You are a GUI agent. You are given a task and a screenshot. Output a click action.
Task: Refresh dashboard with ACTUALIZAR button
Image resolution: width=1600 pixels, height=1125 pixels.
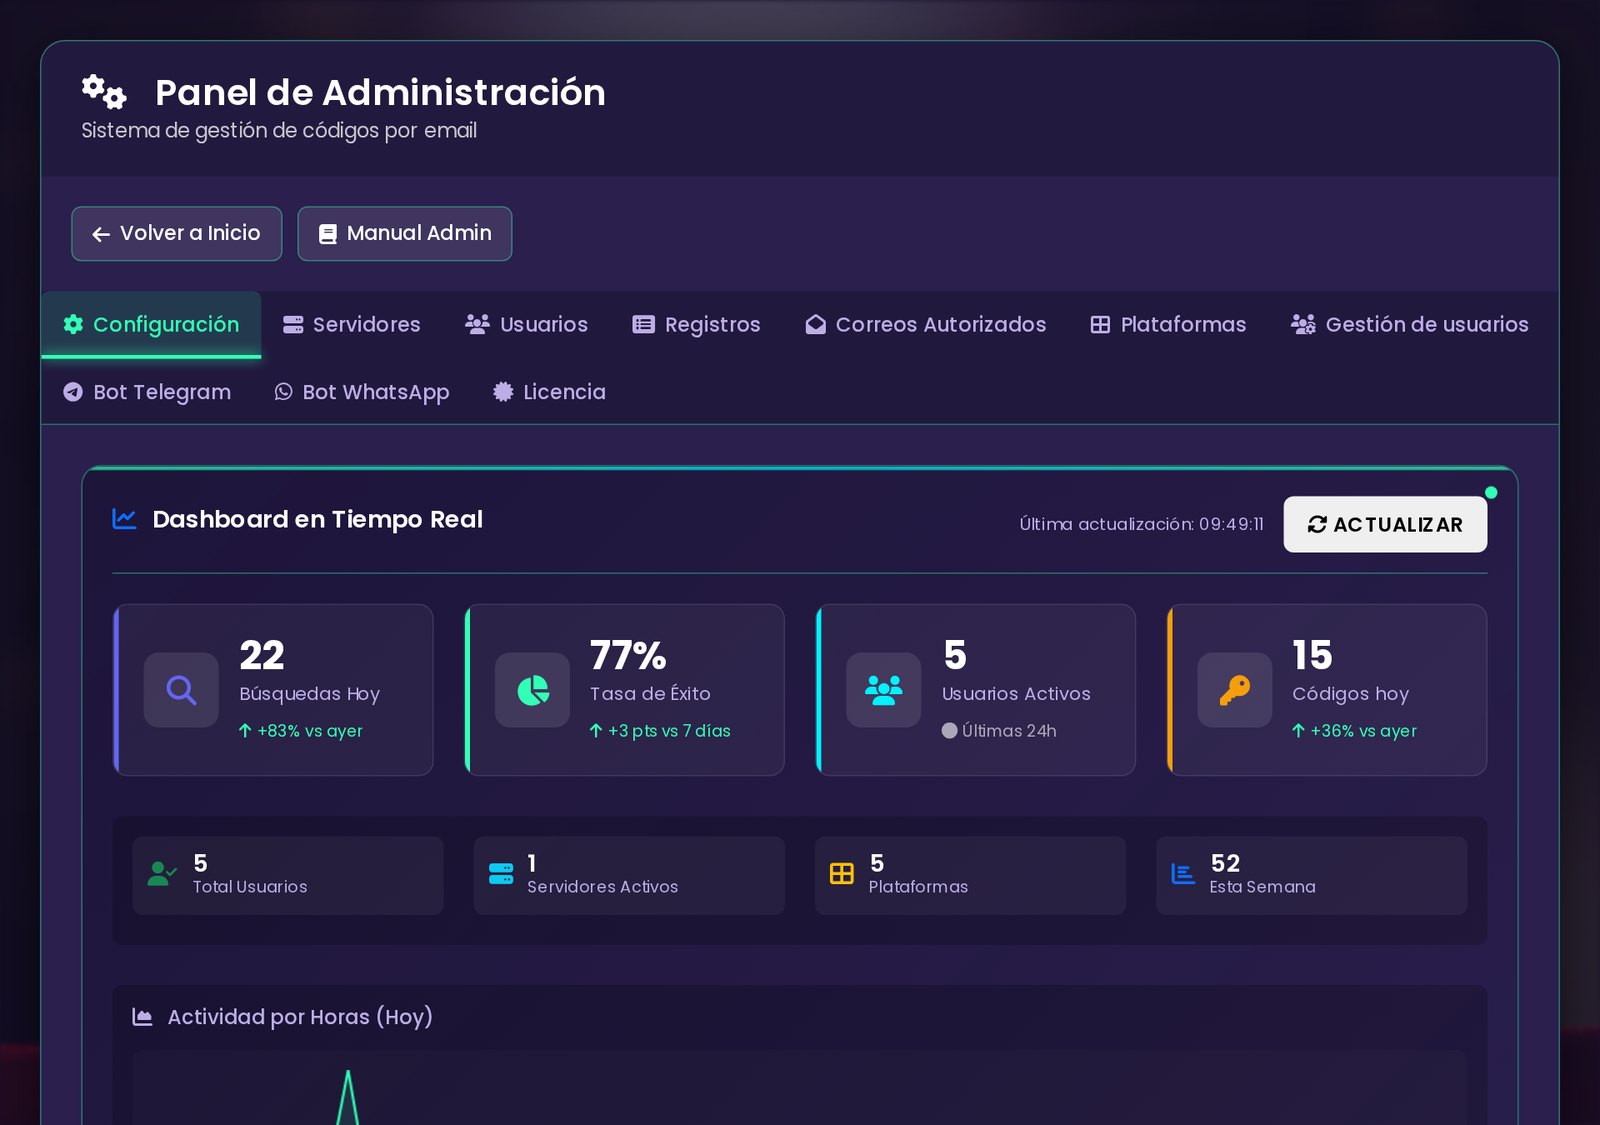point(1385,524)
